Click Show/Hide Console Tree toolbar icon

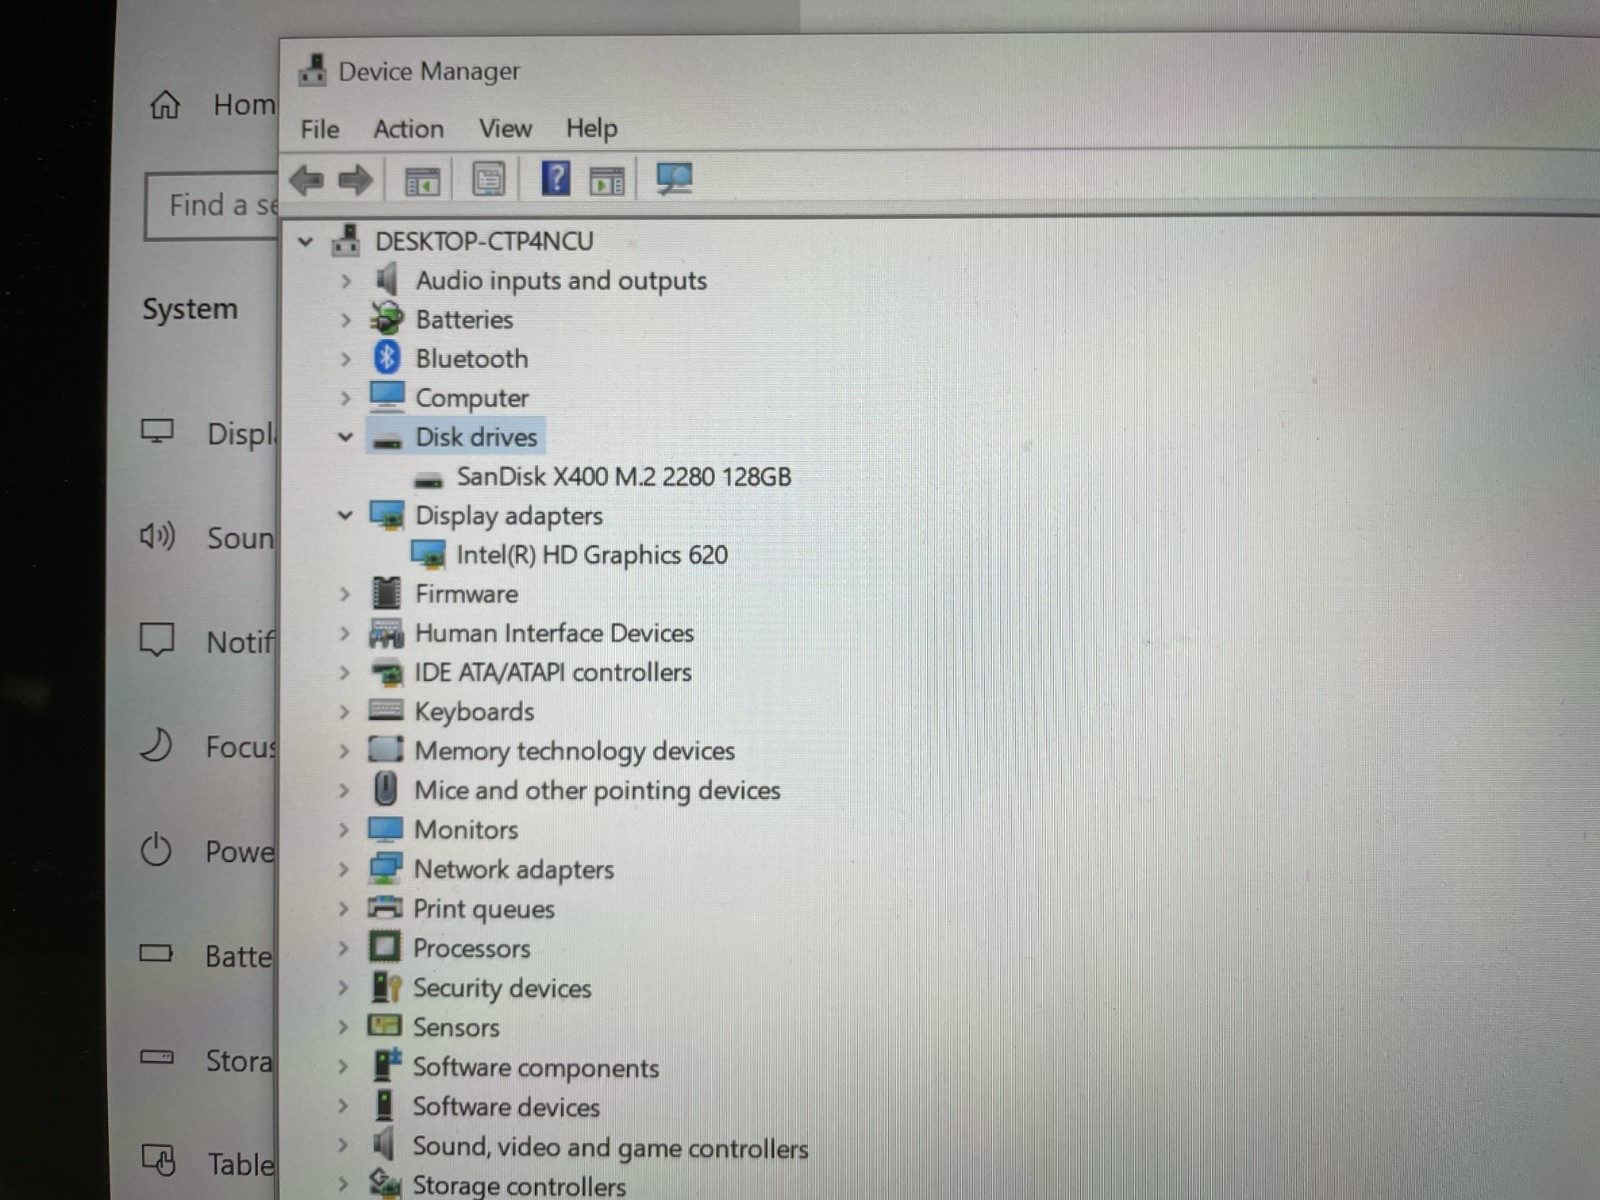pyautogui.click(x=421, y=182)
